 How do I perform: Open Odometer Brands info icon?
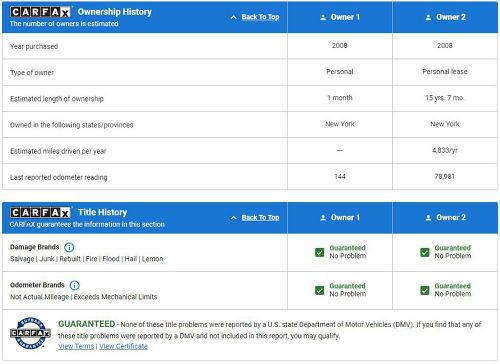[75, 285]
